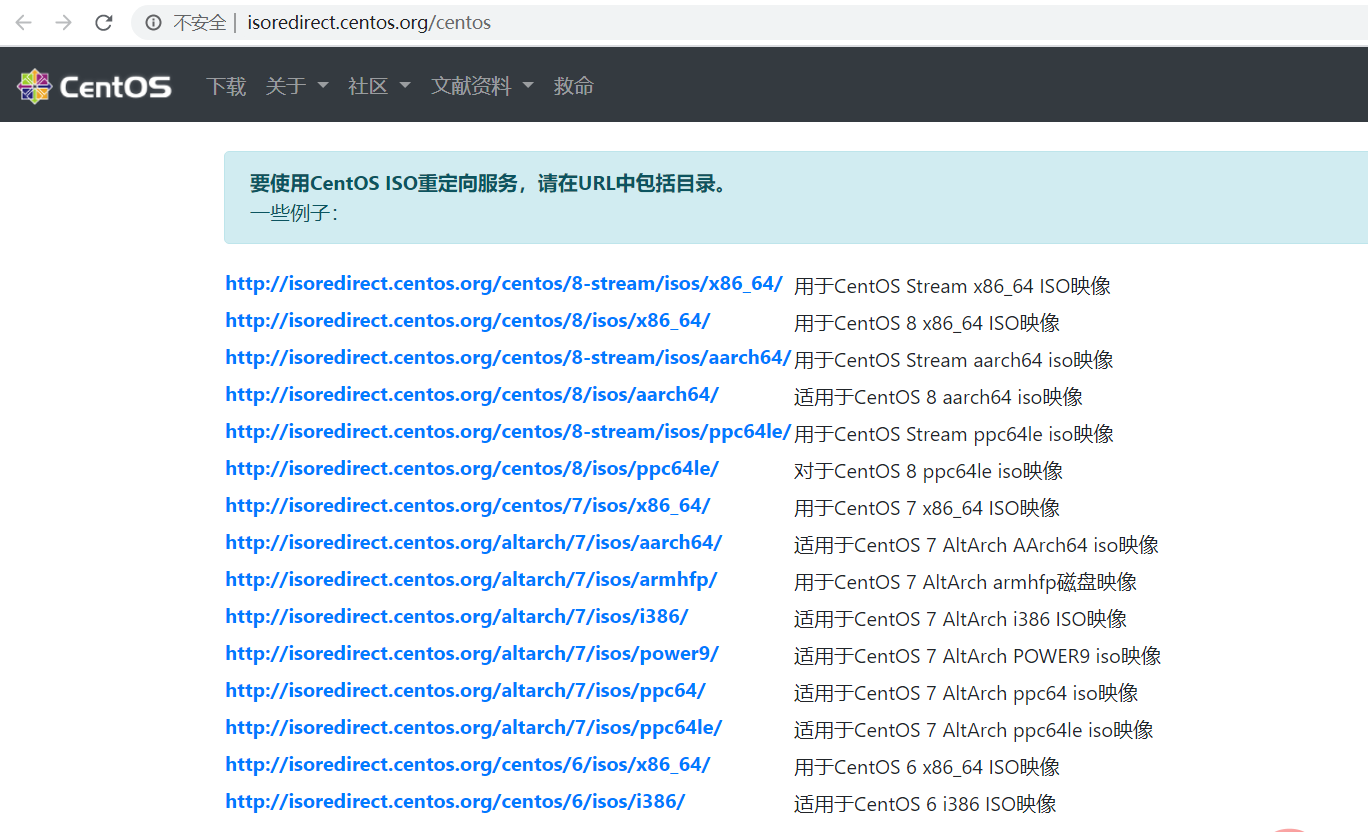
Task: Open the altarch/7/isos/ppc64le/ link
Action: pyautogui.click(x=474, y=728)
